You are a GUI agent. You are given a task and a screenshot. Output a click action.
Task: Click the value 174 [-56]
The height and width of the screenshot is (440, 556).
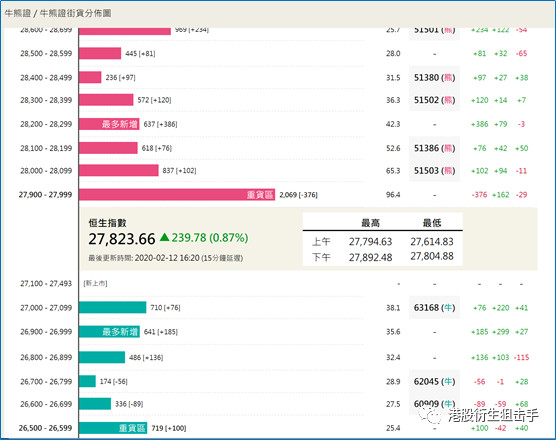tap(113, 382)
